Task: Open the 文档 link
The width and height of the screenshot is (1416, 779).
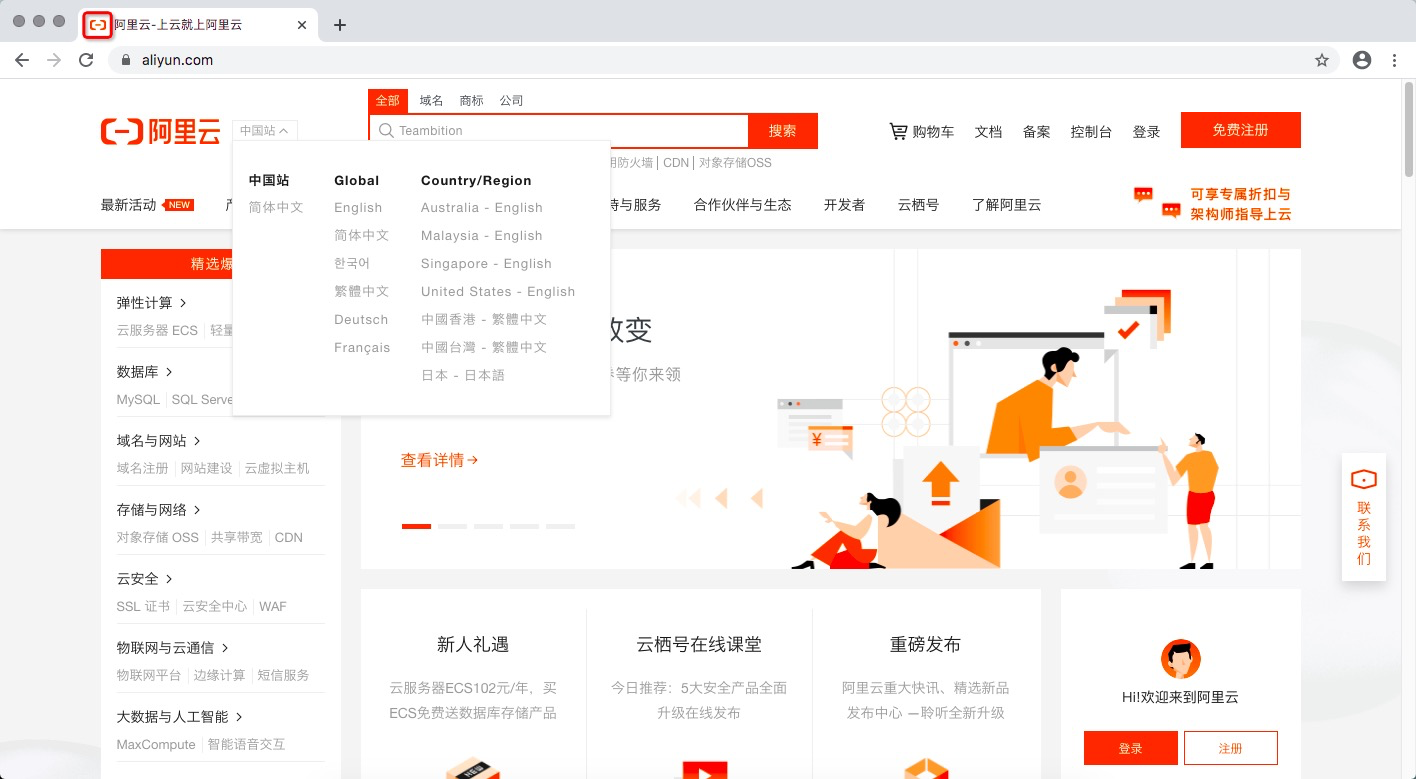Action: coord(988,132)
